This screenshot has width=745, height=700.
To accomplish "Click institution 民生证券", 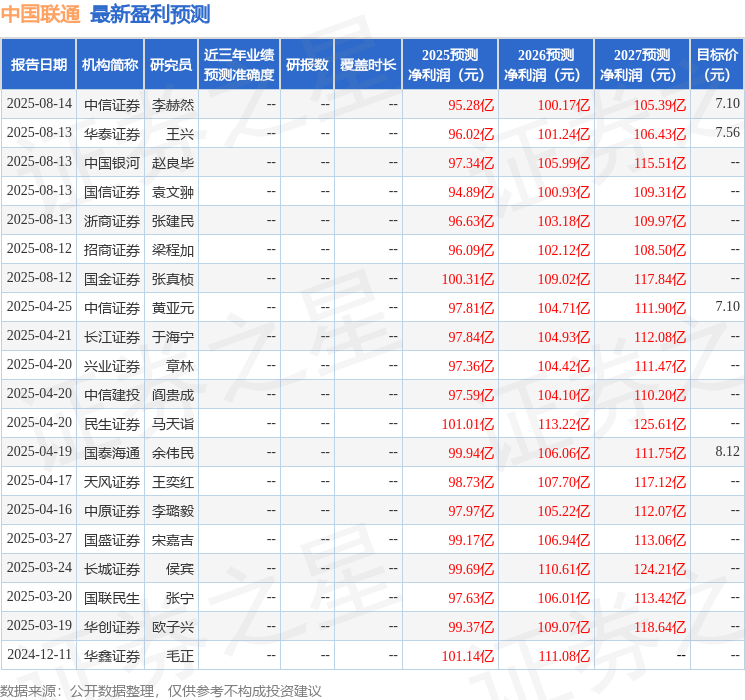I will point(112,424).
